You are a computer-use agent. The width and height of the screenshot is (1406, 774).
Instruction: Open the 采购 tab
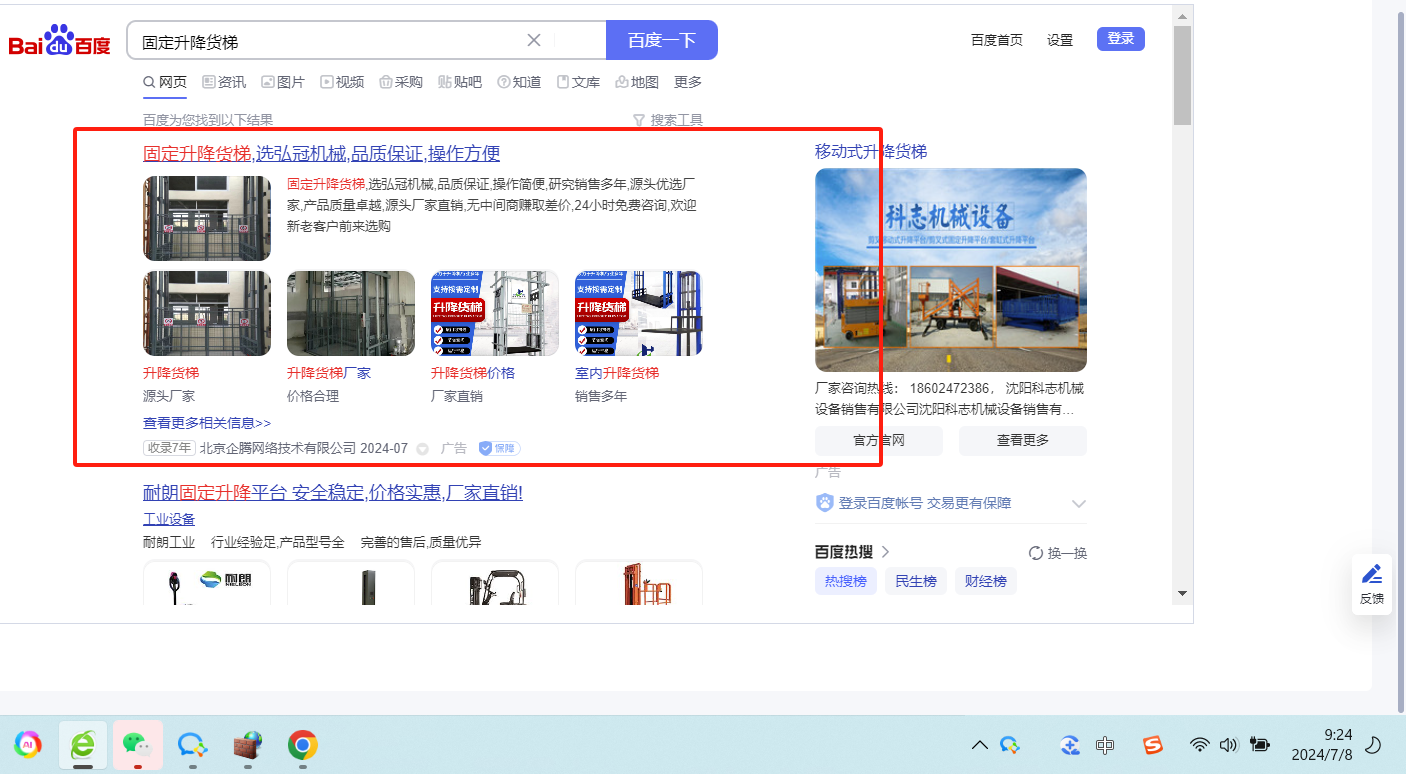(401, 82)
